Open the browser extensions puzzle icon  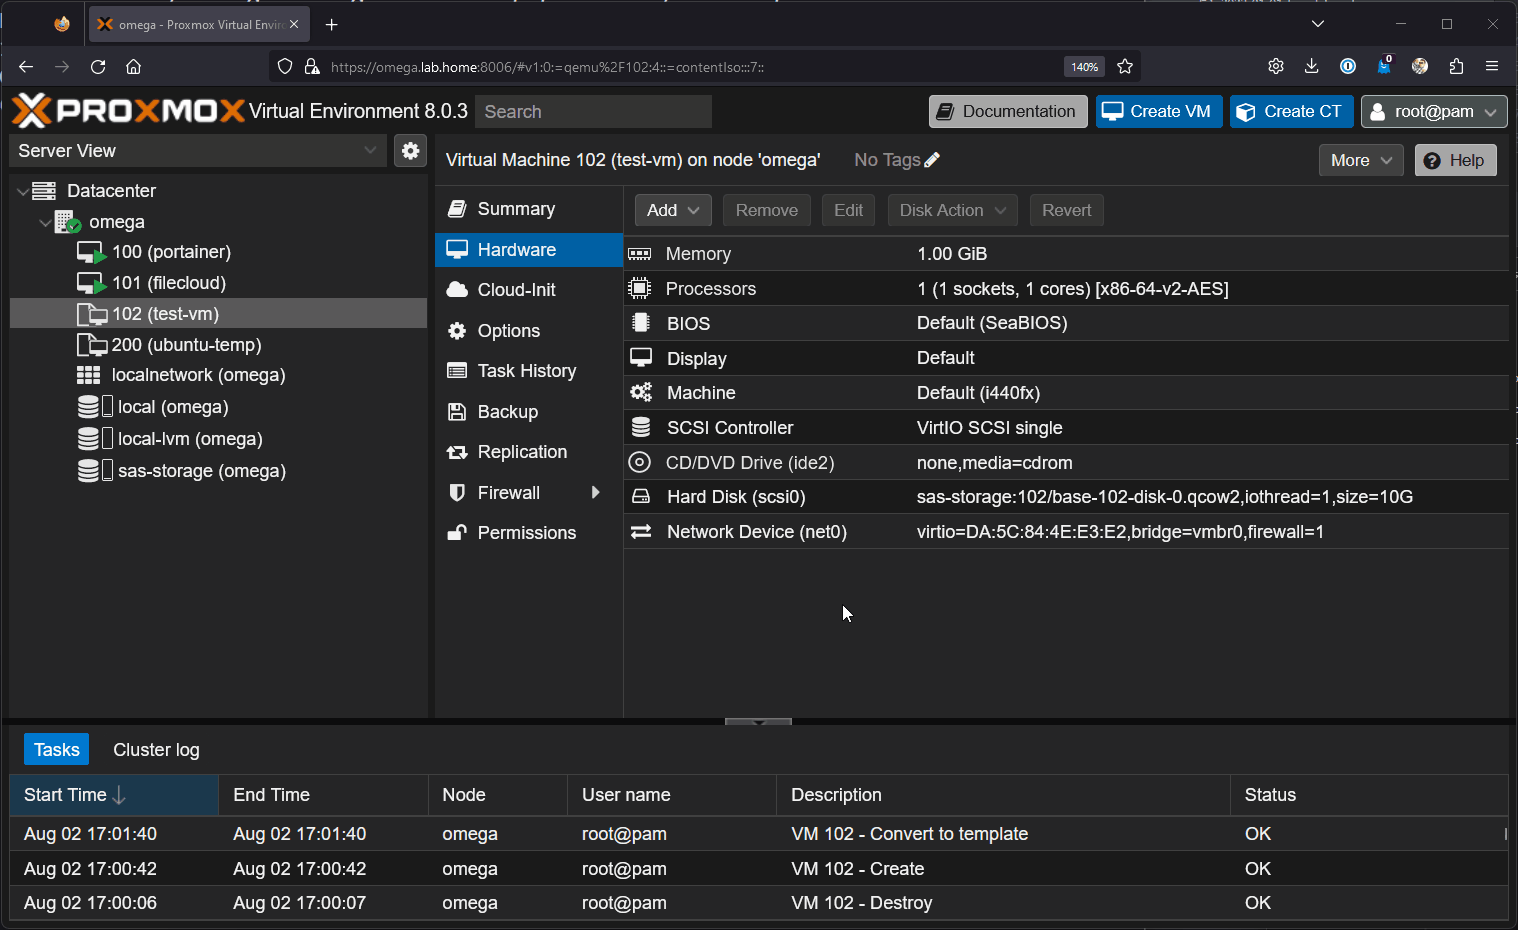(1456, 67)
